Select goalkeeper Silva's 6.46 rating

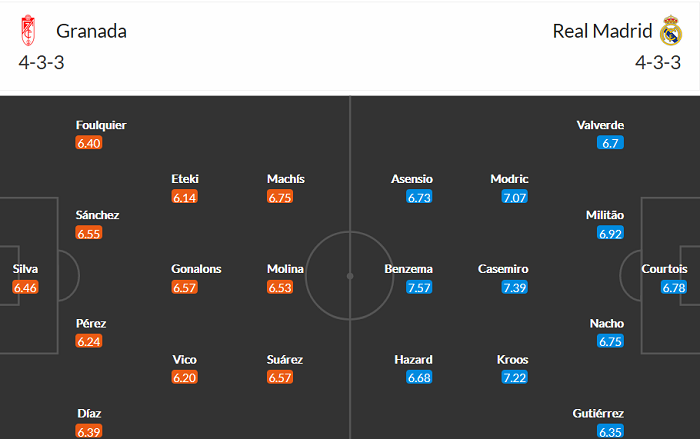26,288
